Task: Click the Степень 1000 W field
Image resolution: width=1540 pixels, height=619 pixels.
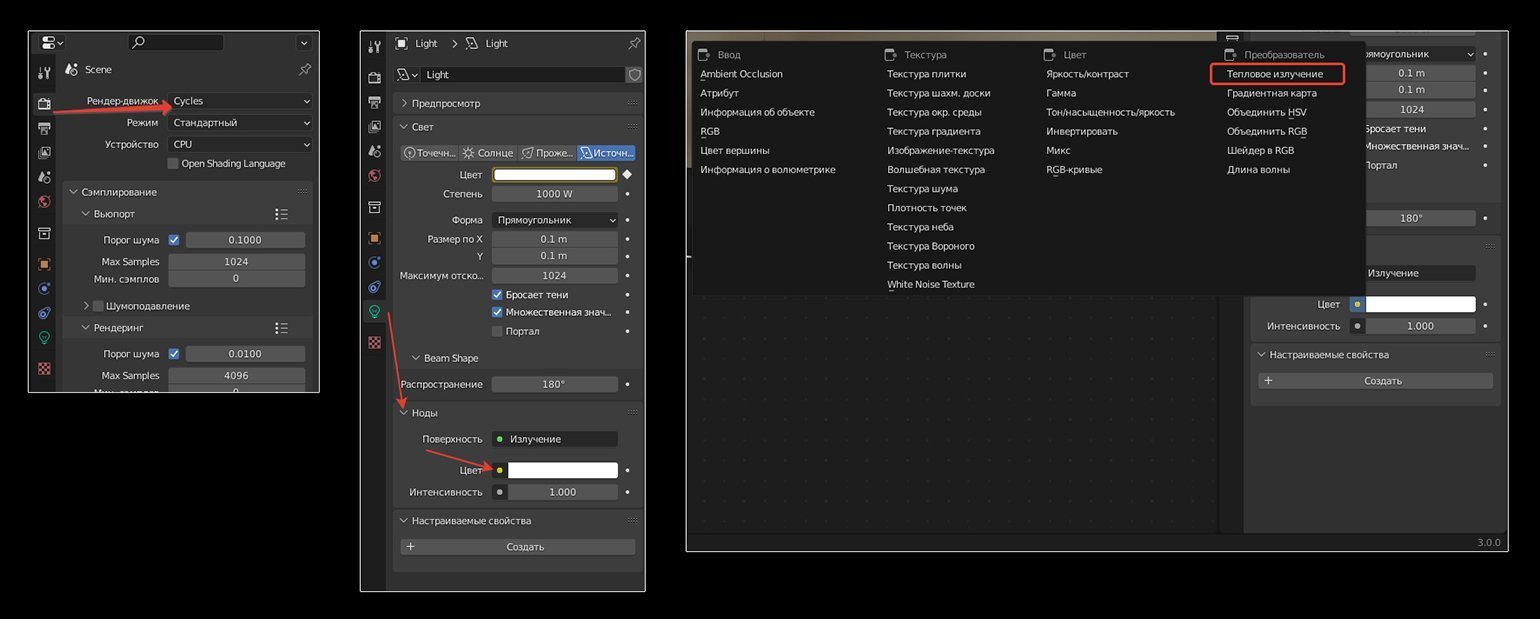Action: [x=554, y=194]
